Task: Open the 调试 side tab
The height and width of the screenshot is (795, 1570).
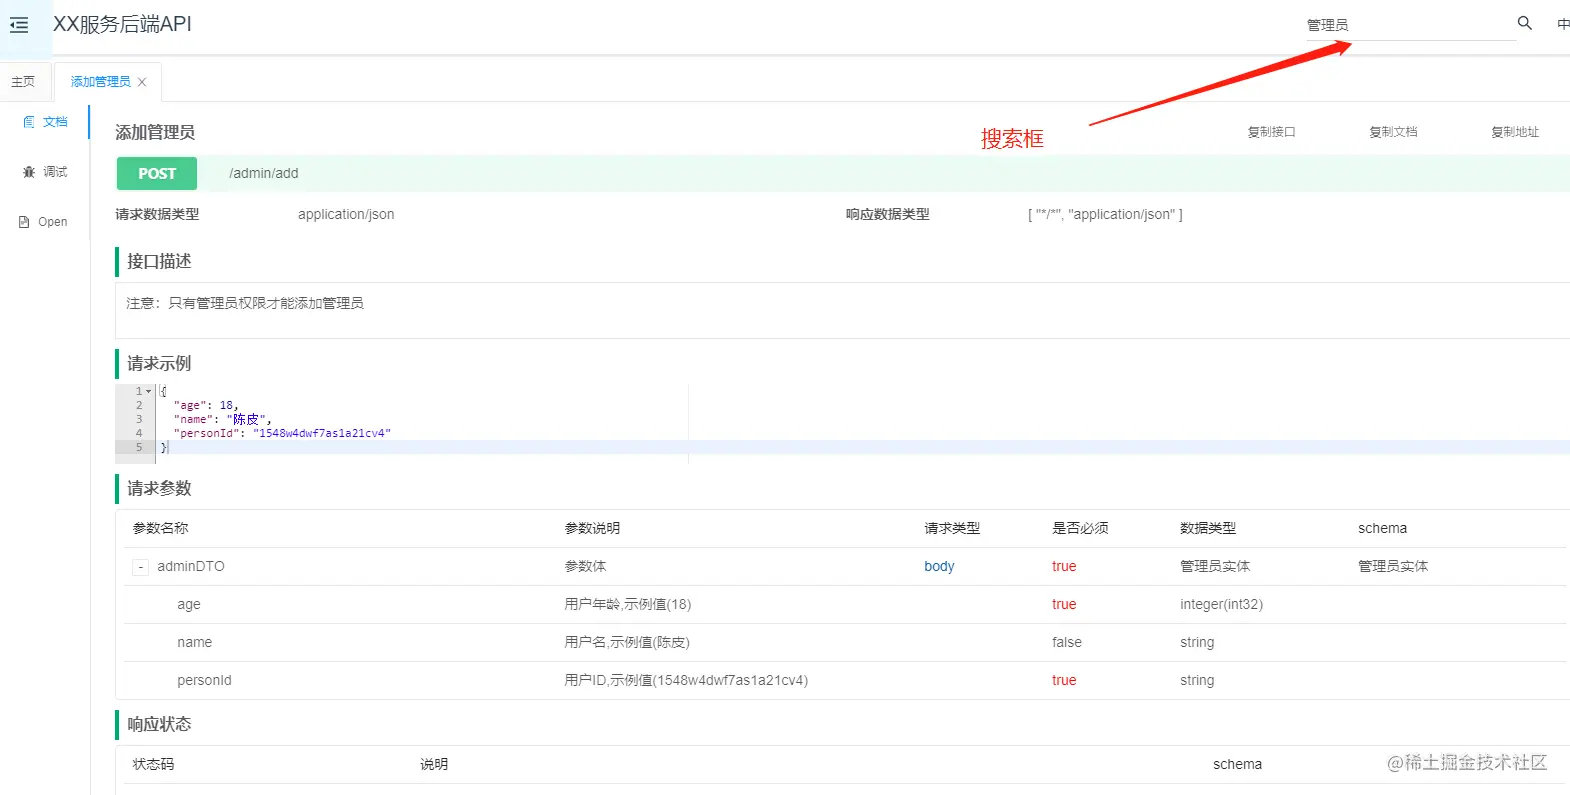Action: point(45,172)
